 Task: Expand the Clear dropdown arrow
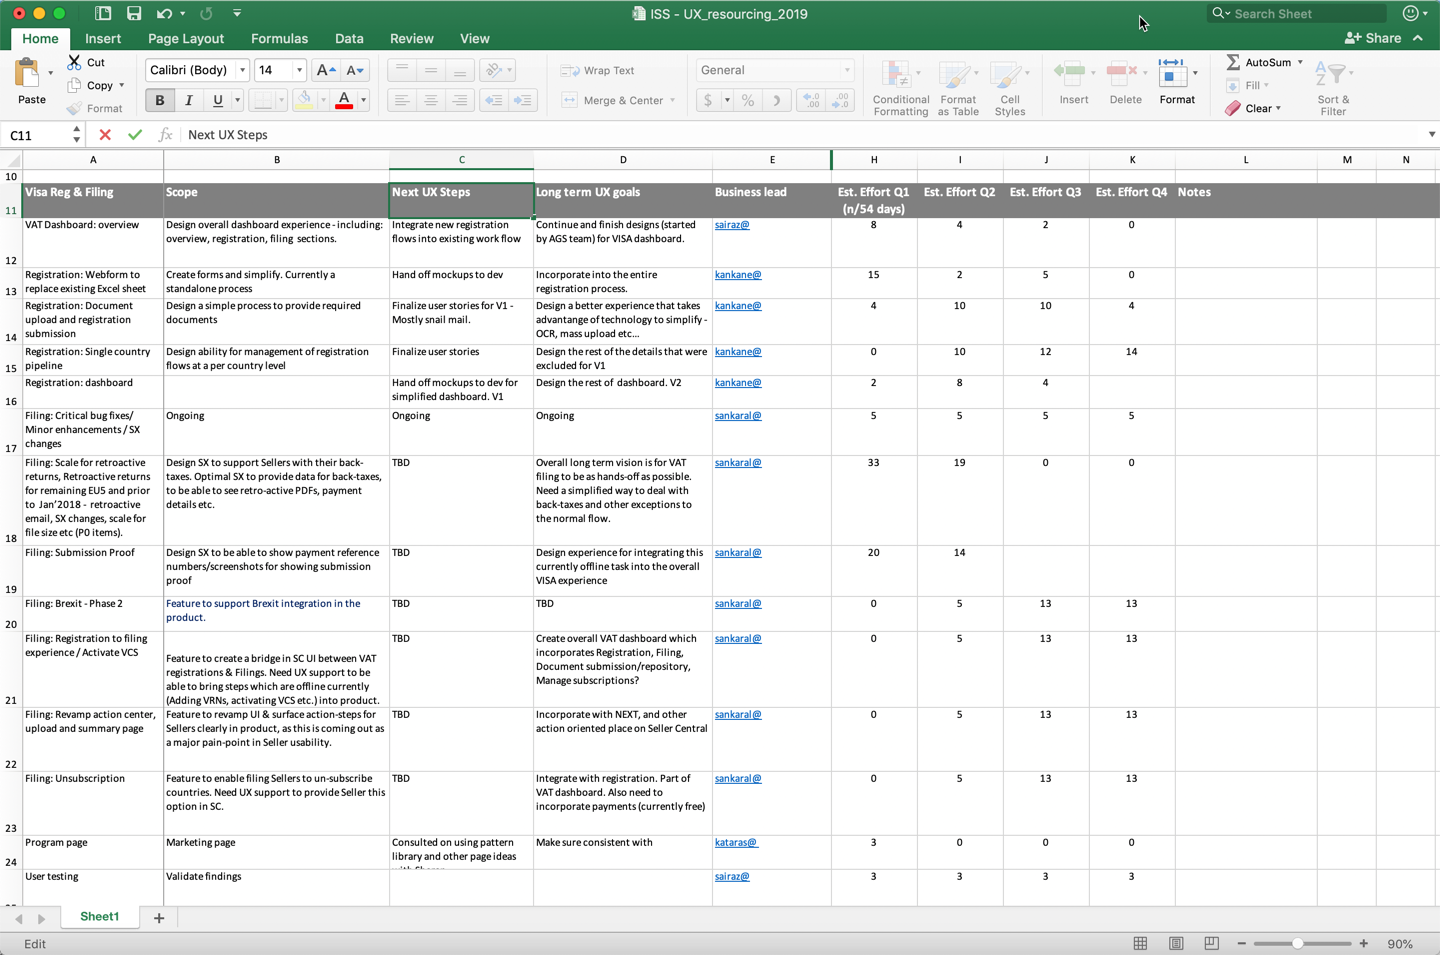tap(1278, 108)
